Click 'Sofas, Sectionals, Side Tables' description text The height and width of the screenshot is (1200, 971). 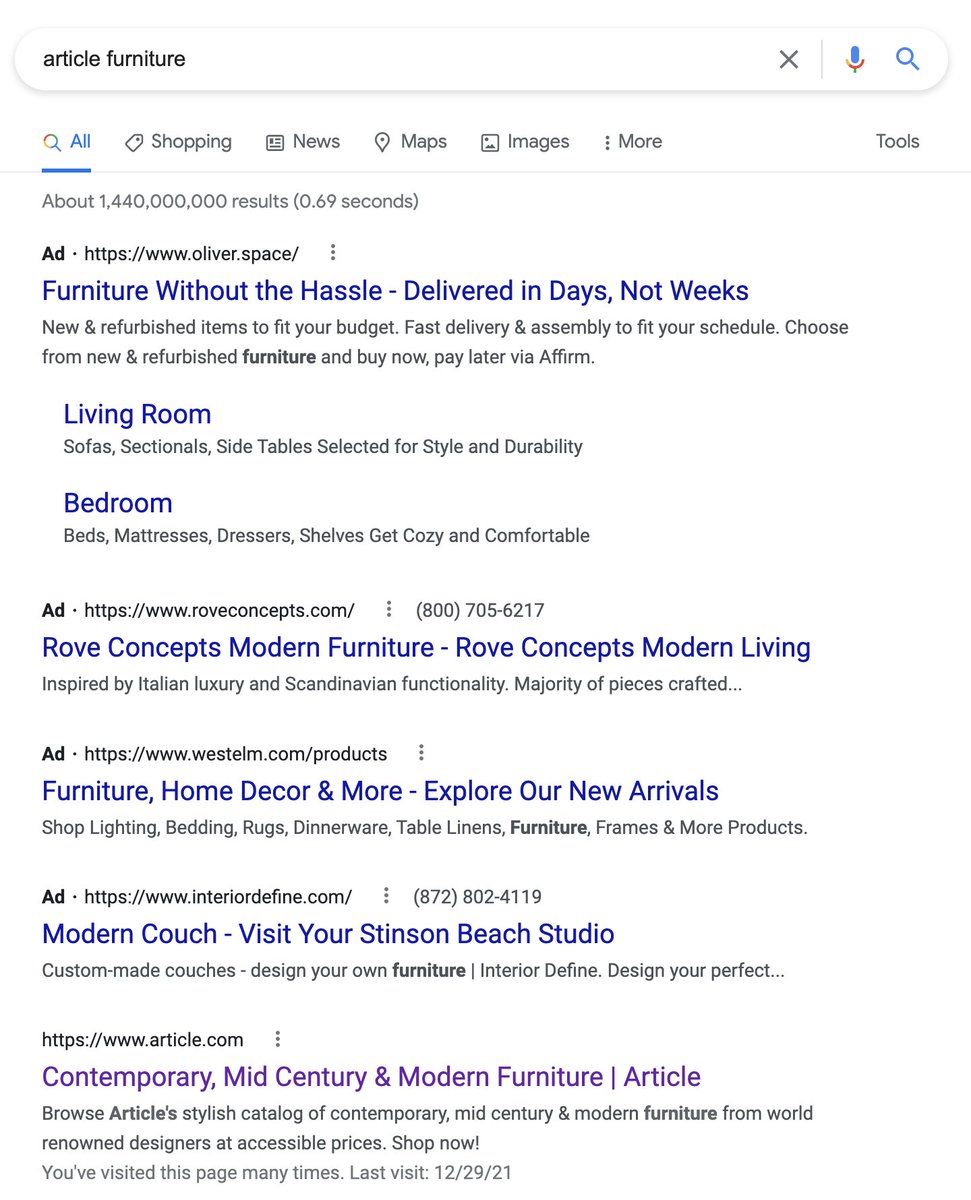(323, 447)
